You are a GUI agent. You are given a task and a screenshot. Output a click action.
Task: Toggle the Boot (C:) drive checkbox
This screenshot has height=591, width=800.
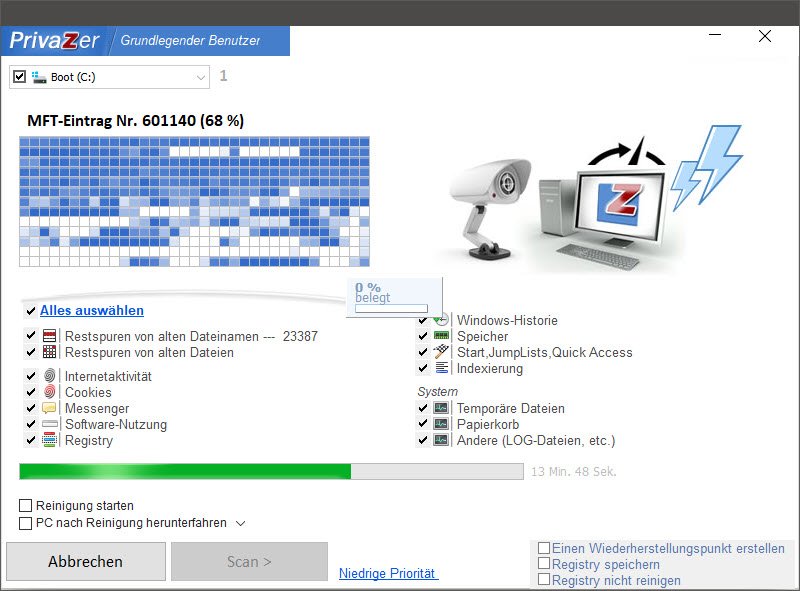pos(19,77)
